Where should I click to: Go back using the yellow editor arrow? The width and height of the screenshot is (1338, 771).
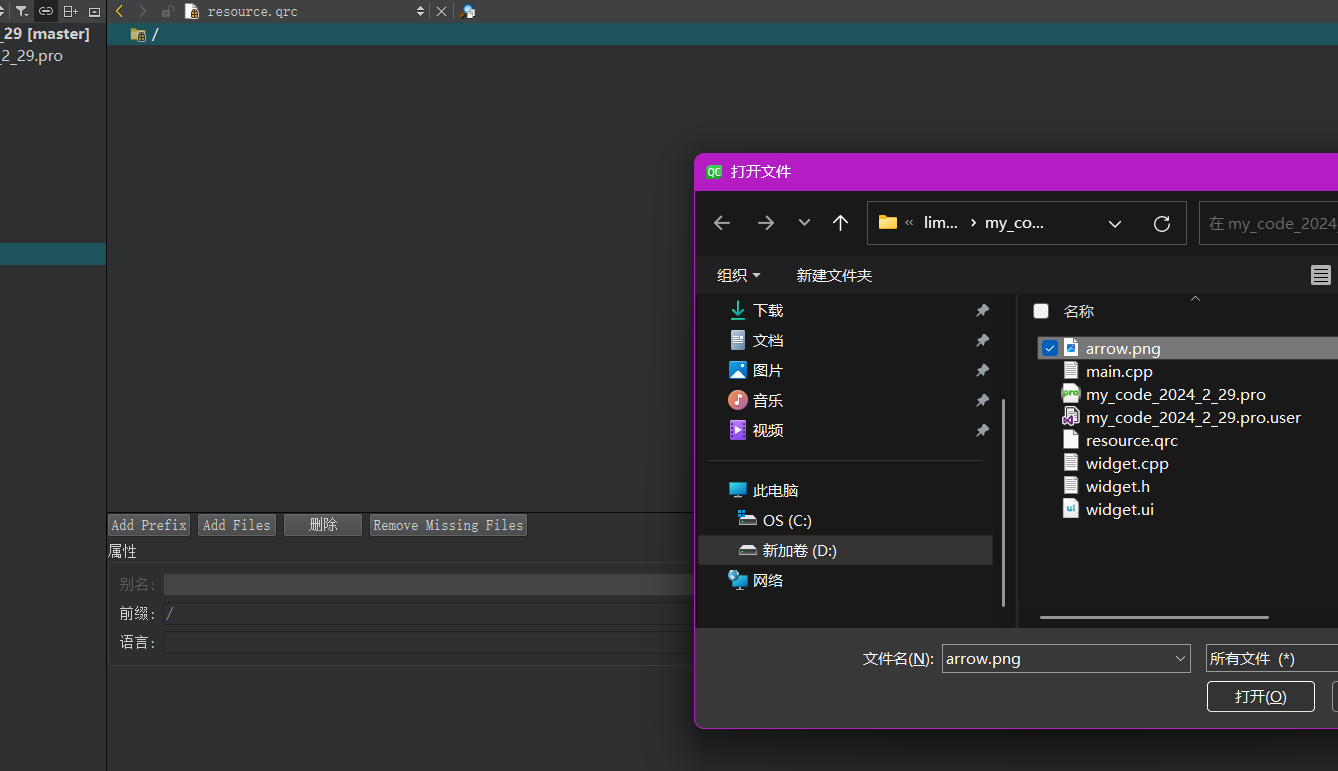pyautogui.click(x=119, y=11)
